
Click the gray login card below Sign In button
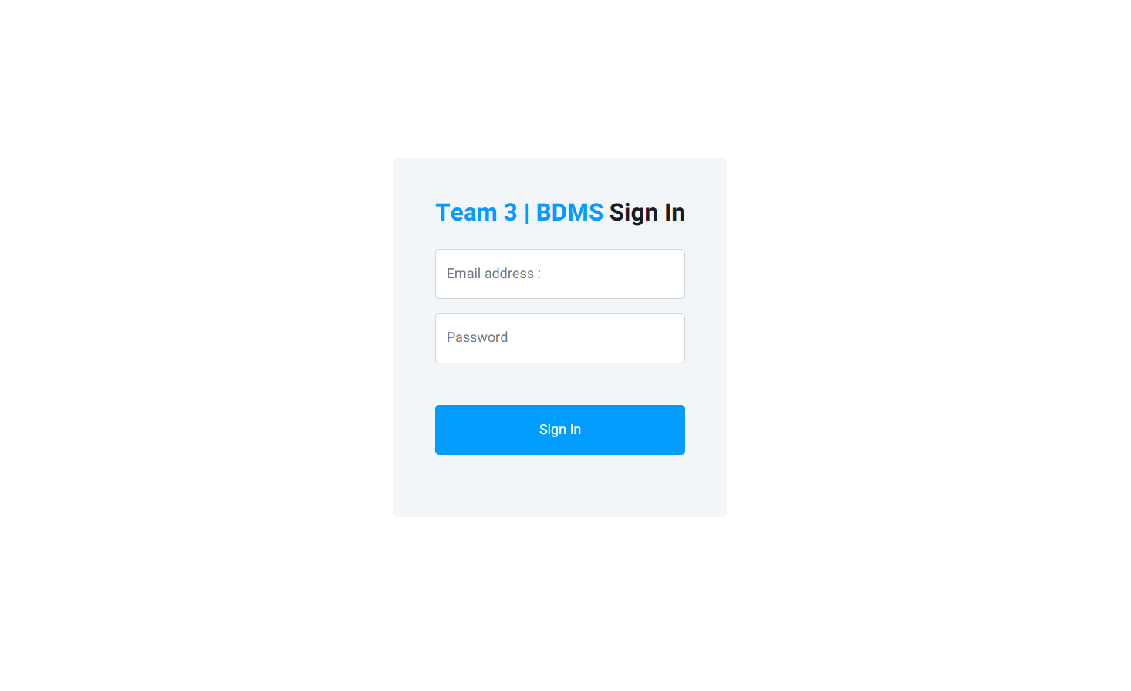pyautogui.click(x=559, y=485)
